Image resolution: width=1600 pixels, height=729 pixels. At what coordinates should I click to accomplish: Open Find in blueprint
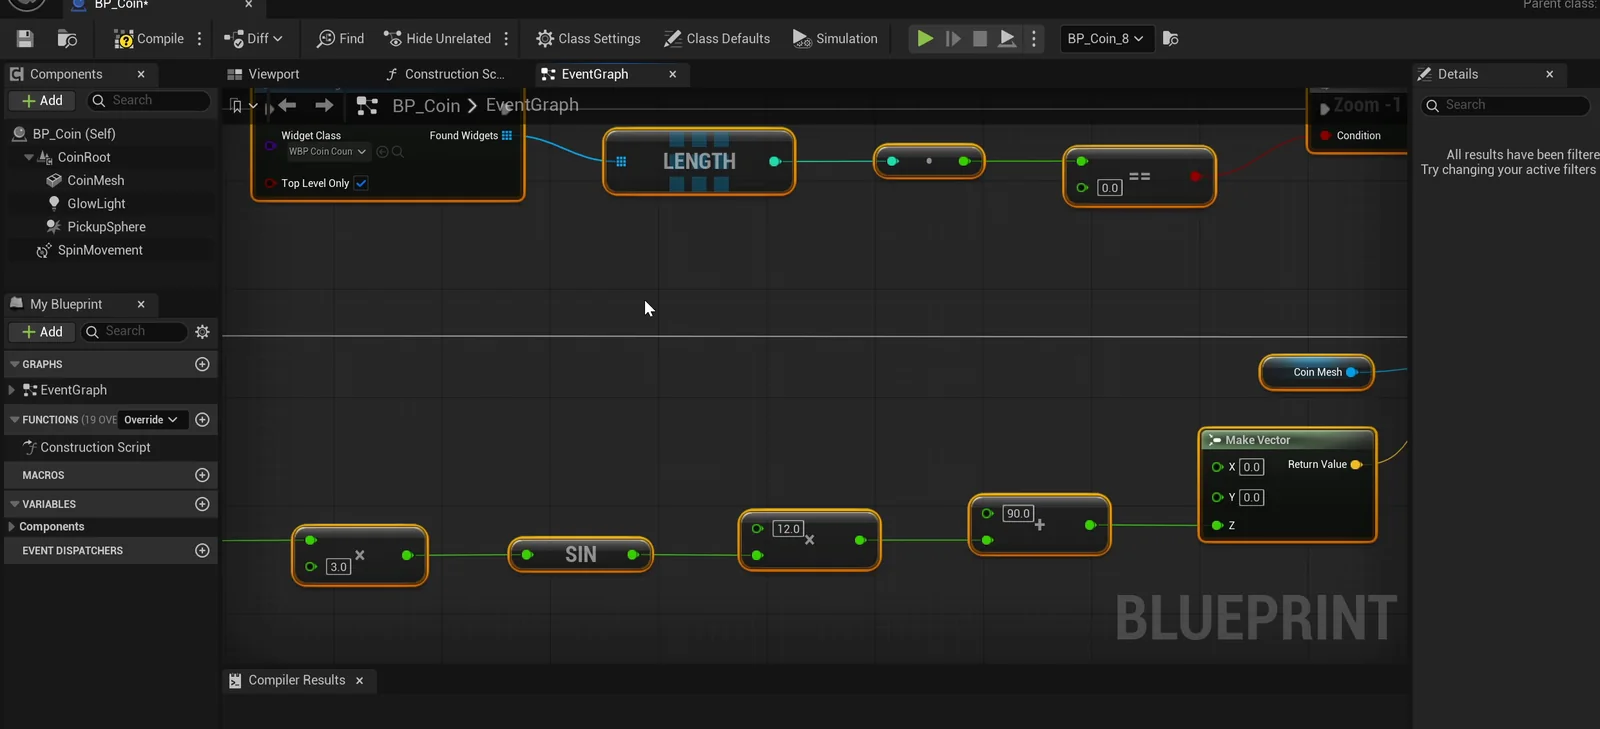[x=340, y=39]
